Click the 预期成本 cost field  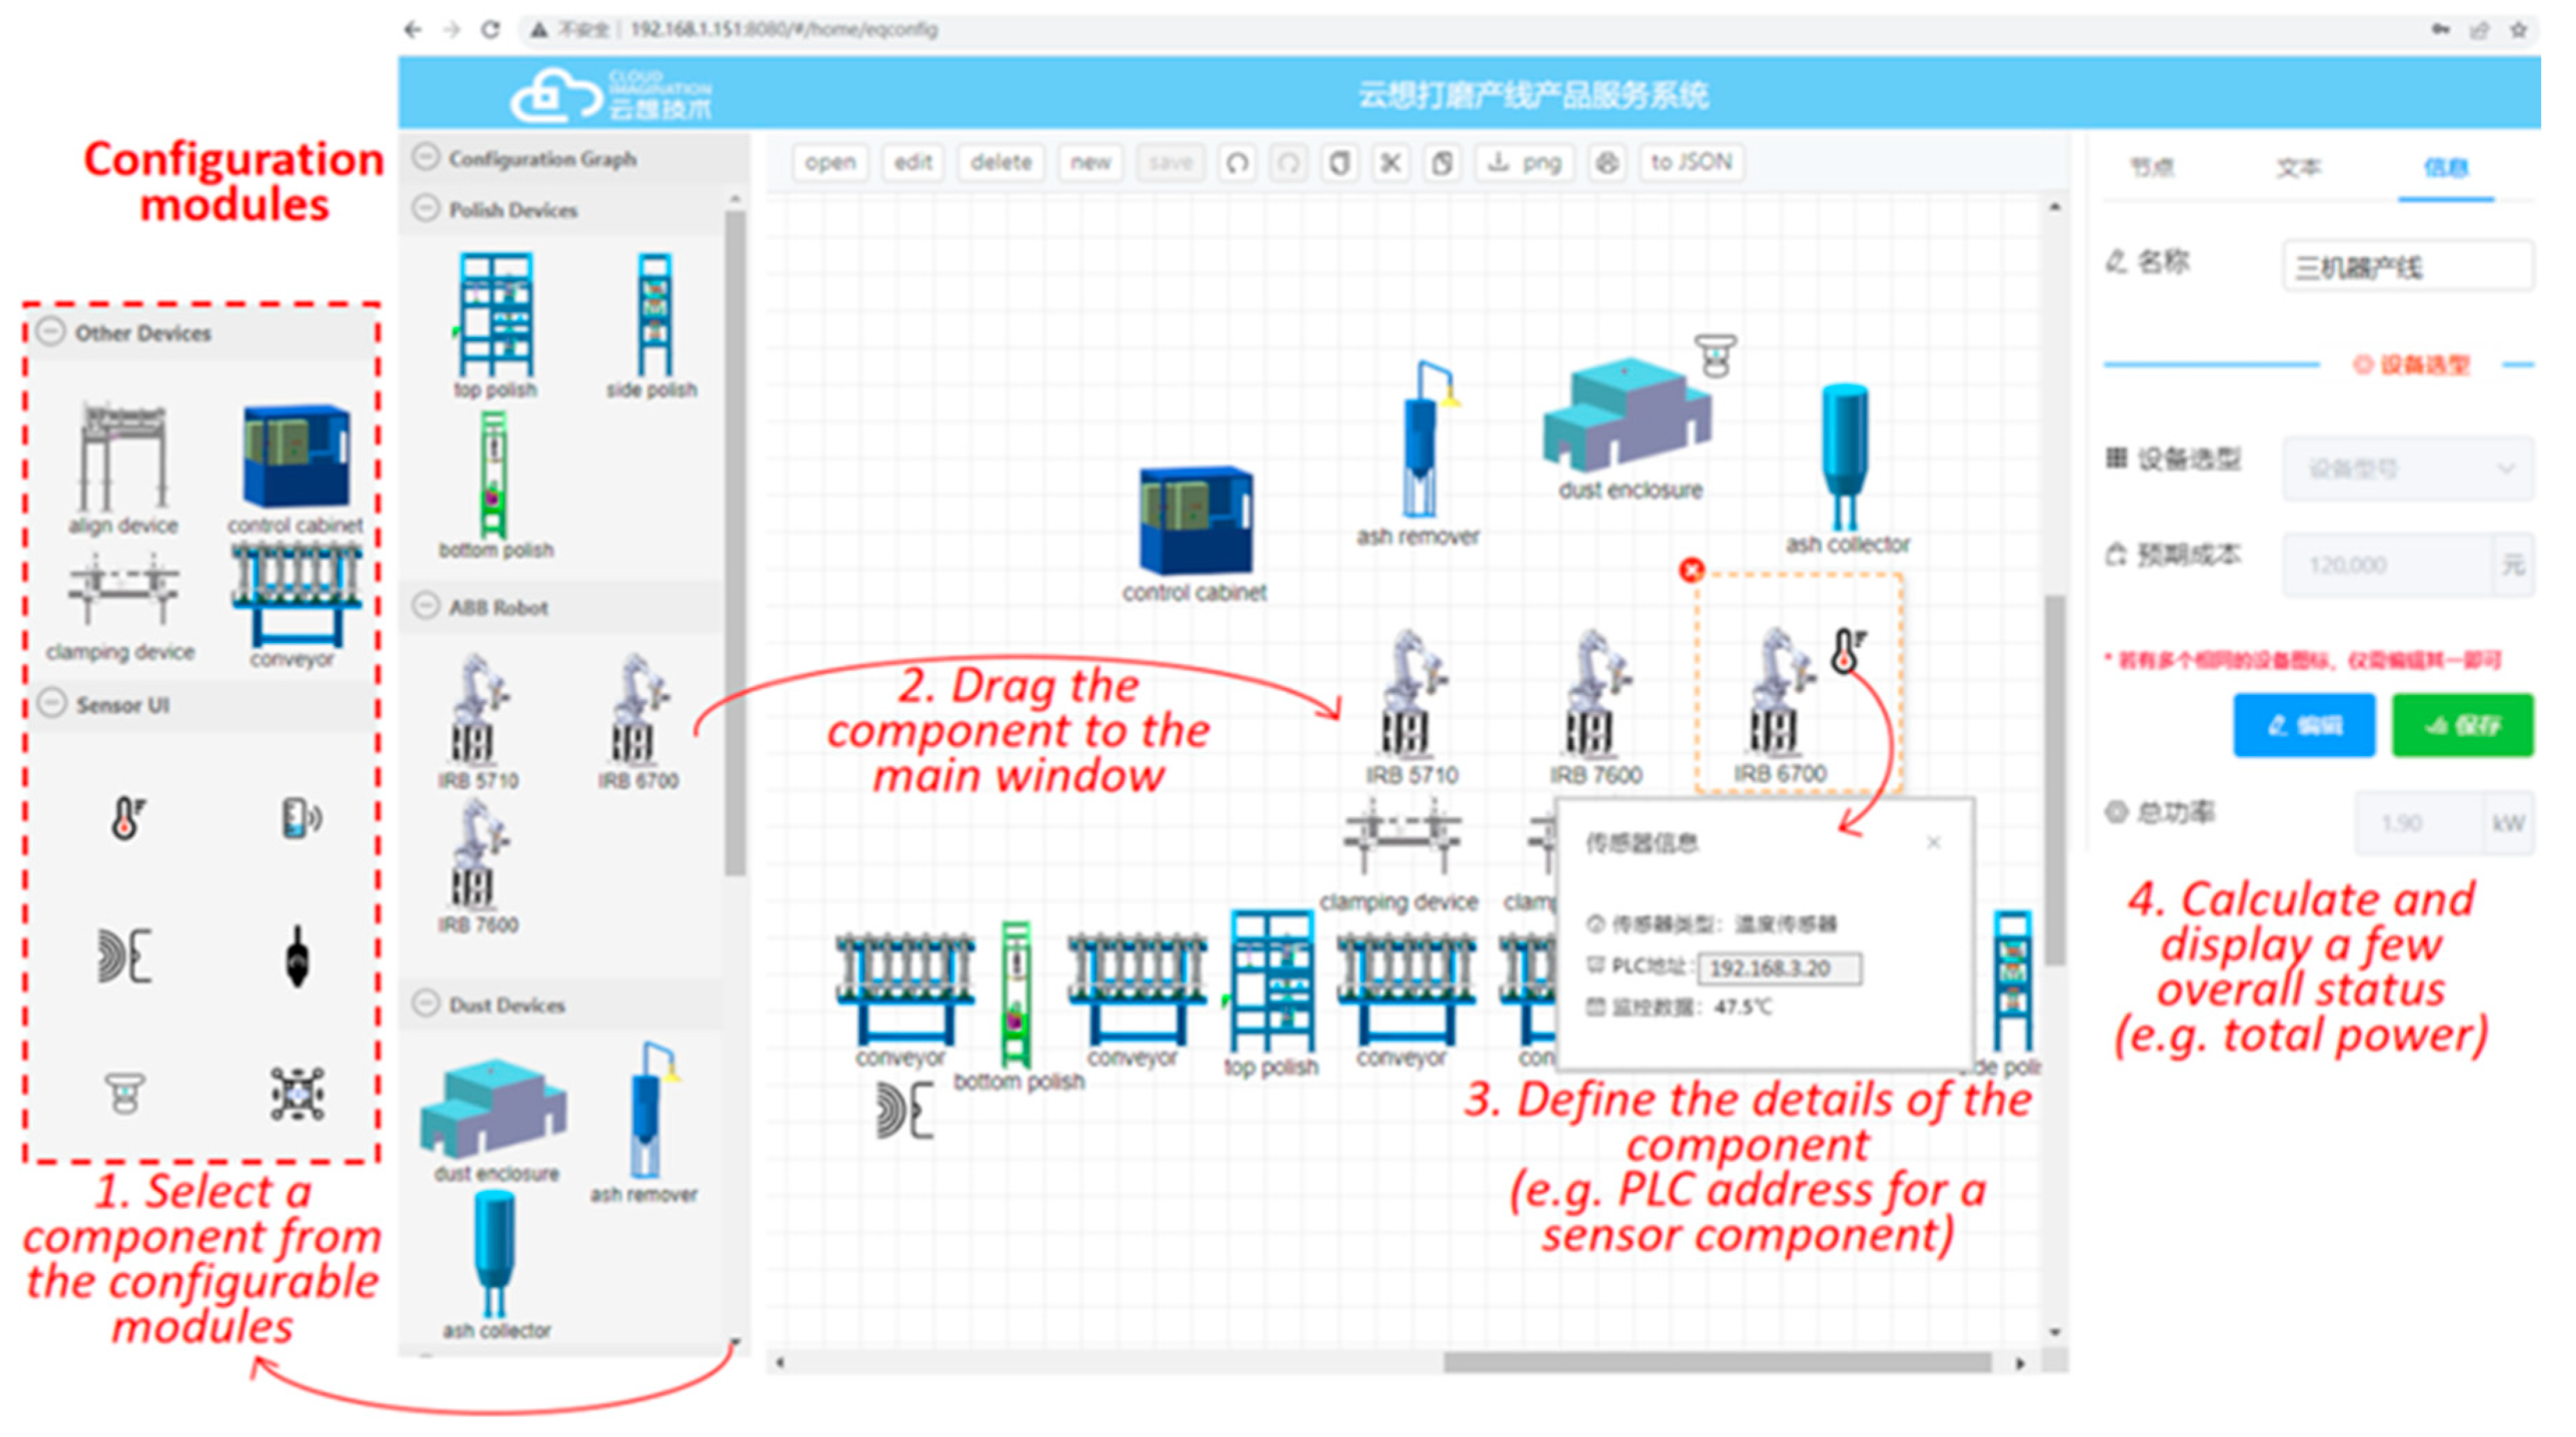point(2388,565)
